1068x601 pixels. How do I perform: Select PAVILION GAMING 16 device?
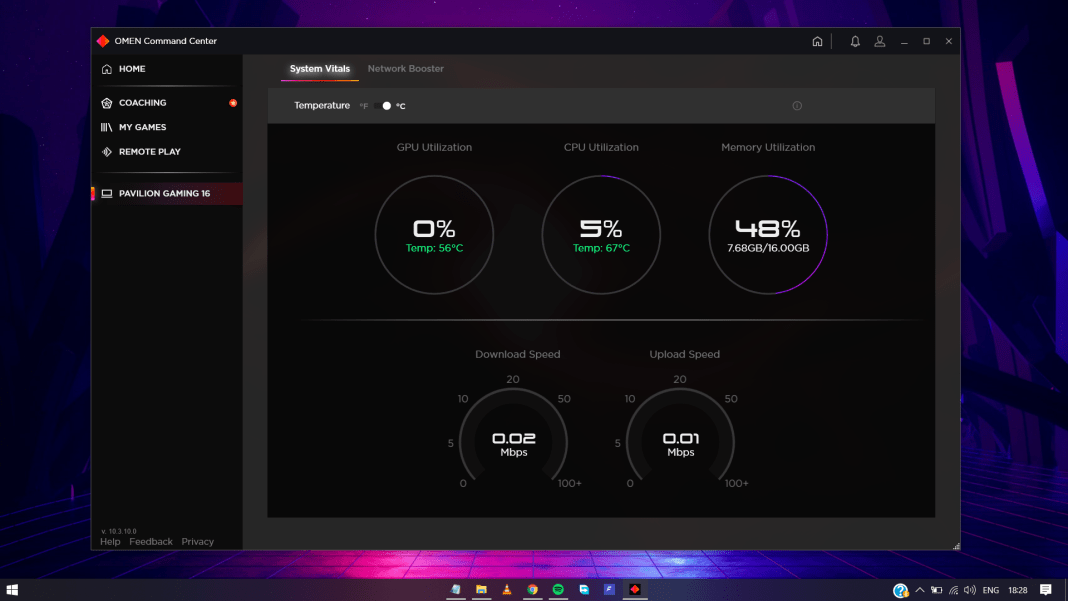coord(164,193)
